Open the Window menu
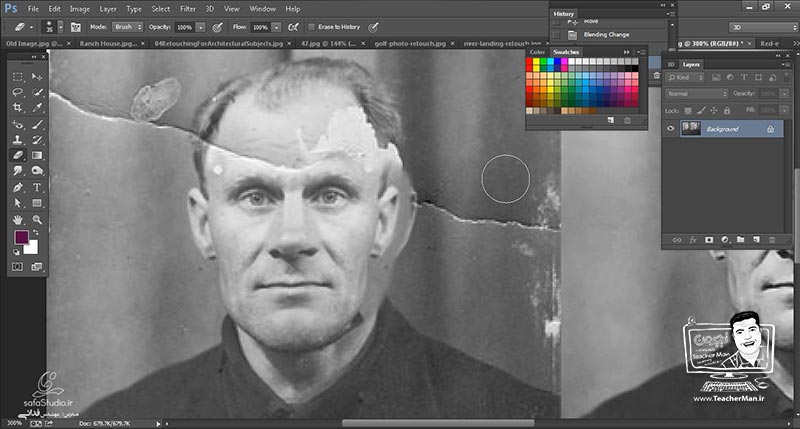 262,9
